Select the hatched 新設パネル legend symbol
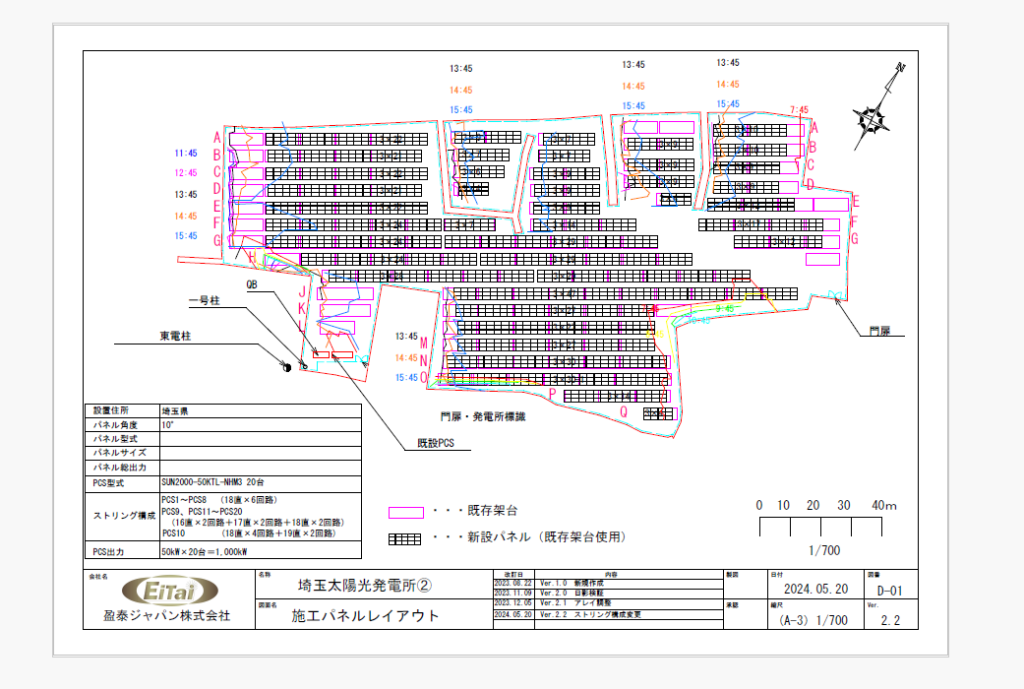This screenshot has height=689, width=1024. (405, 539)
